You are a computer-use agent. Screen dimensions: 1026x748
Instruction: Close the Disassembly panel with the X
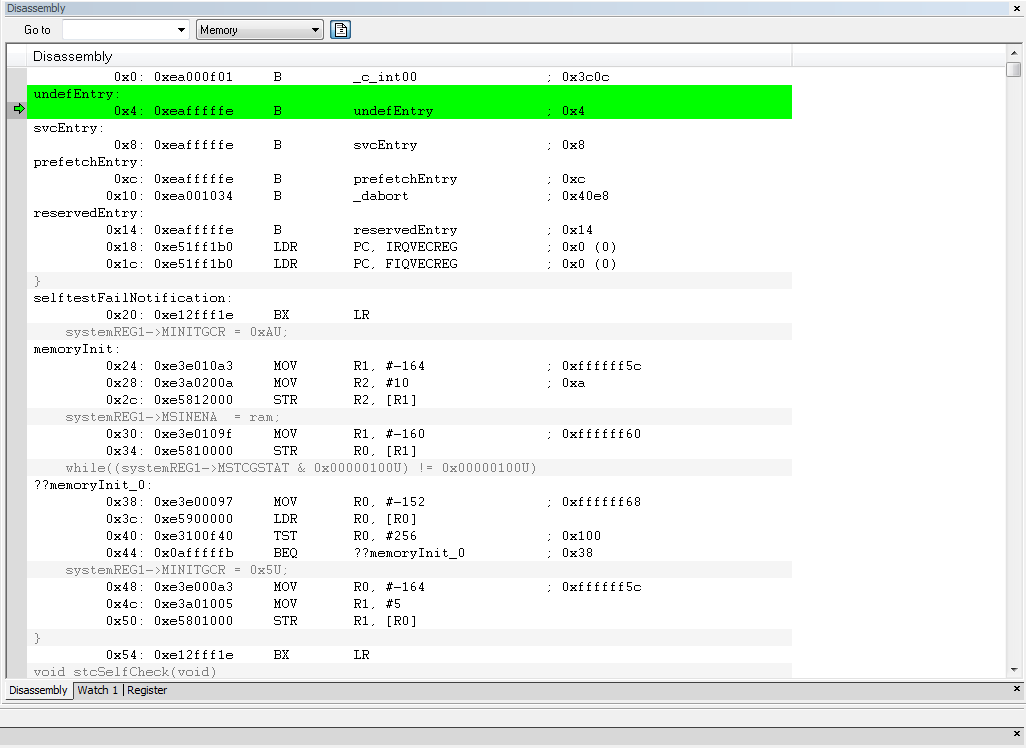pos(1017,8)
